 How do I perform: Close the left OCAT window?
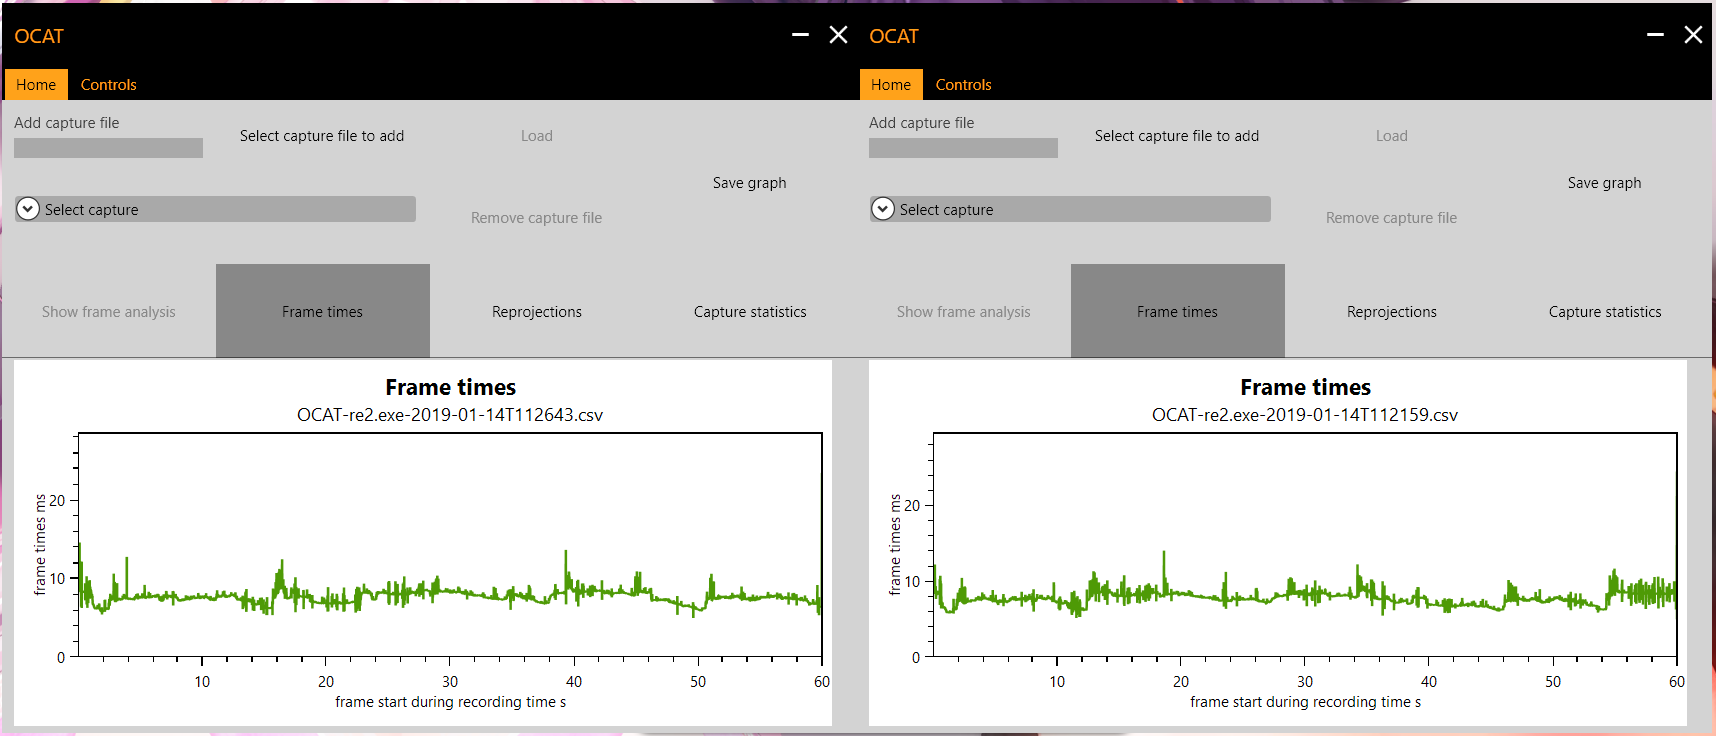coord(839,35)
